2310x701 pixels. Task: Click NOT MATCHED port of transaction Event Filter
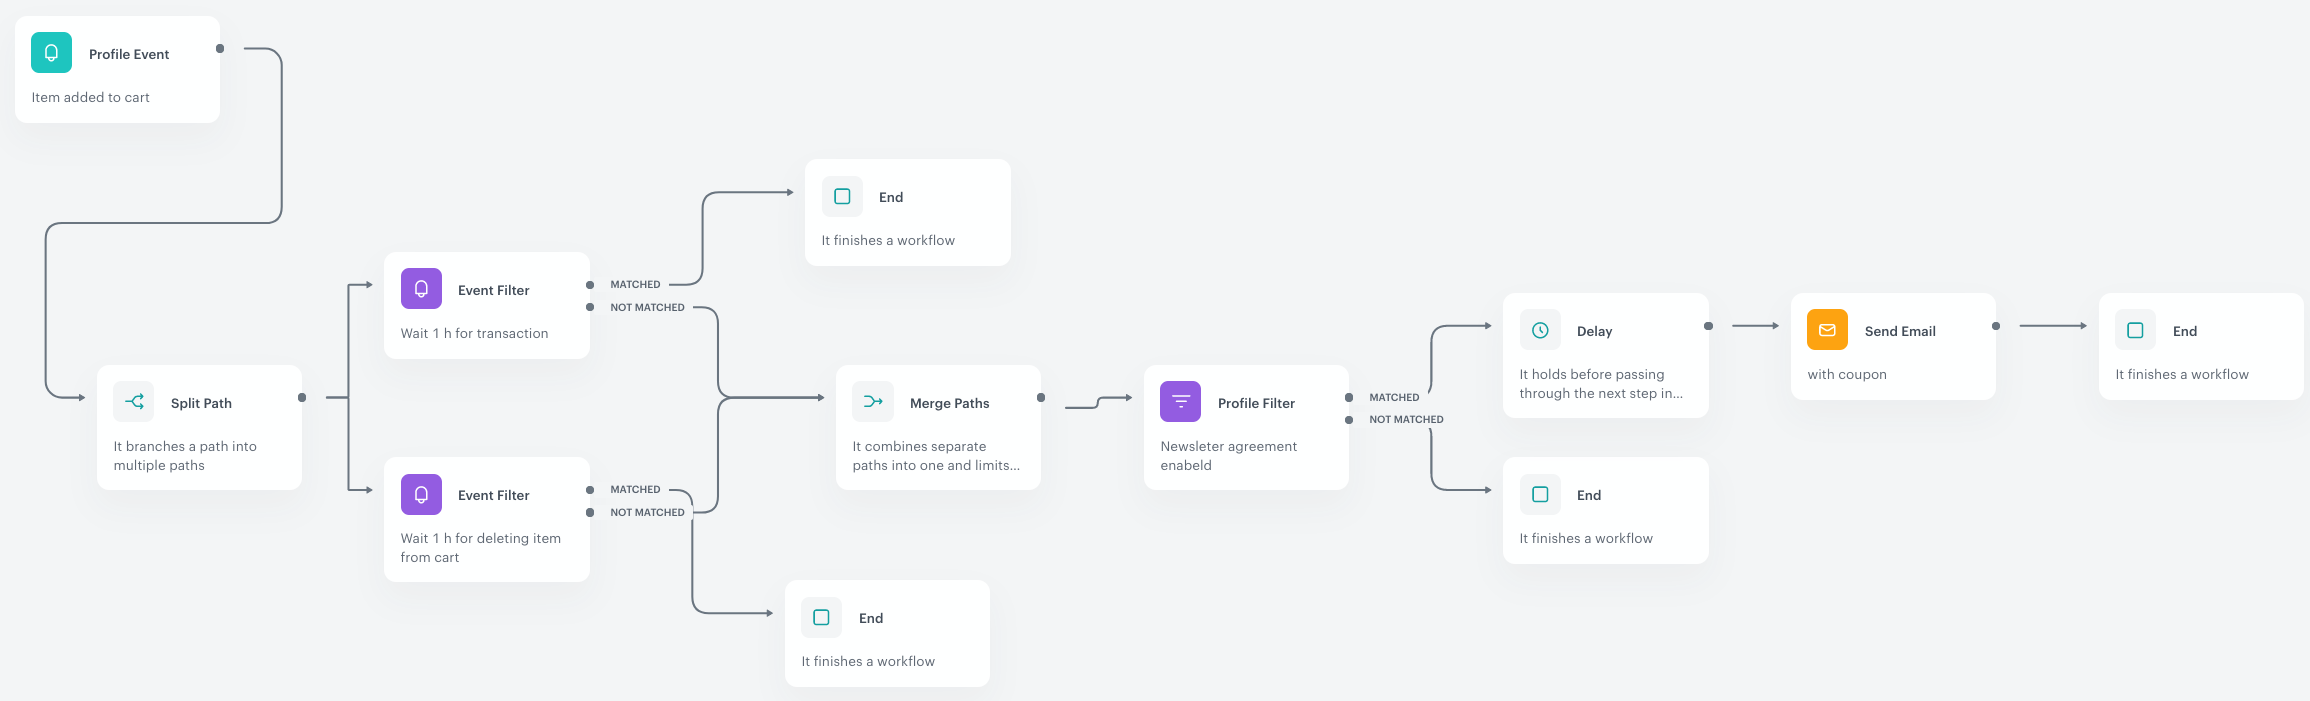click(590, 308)
